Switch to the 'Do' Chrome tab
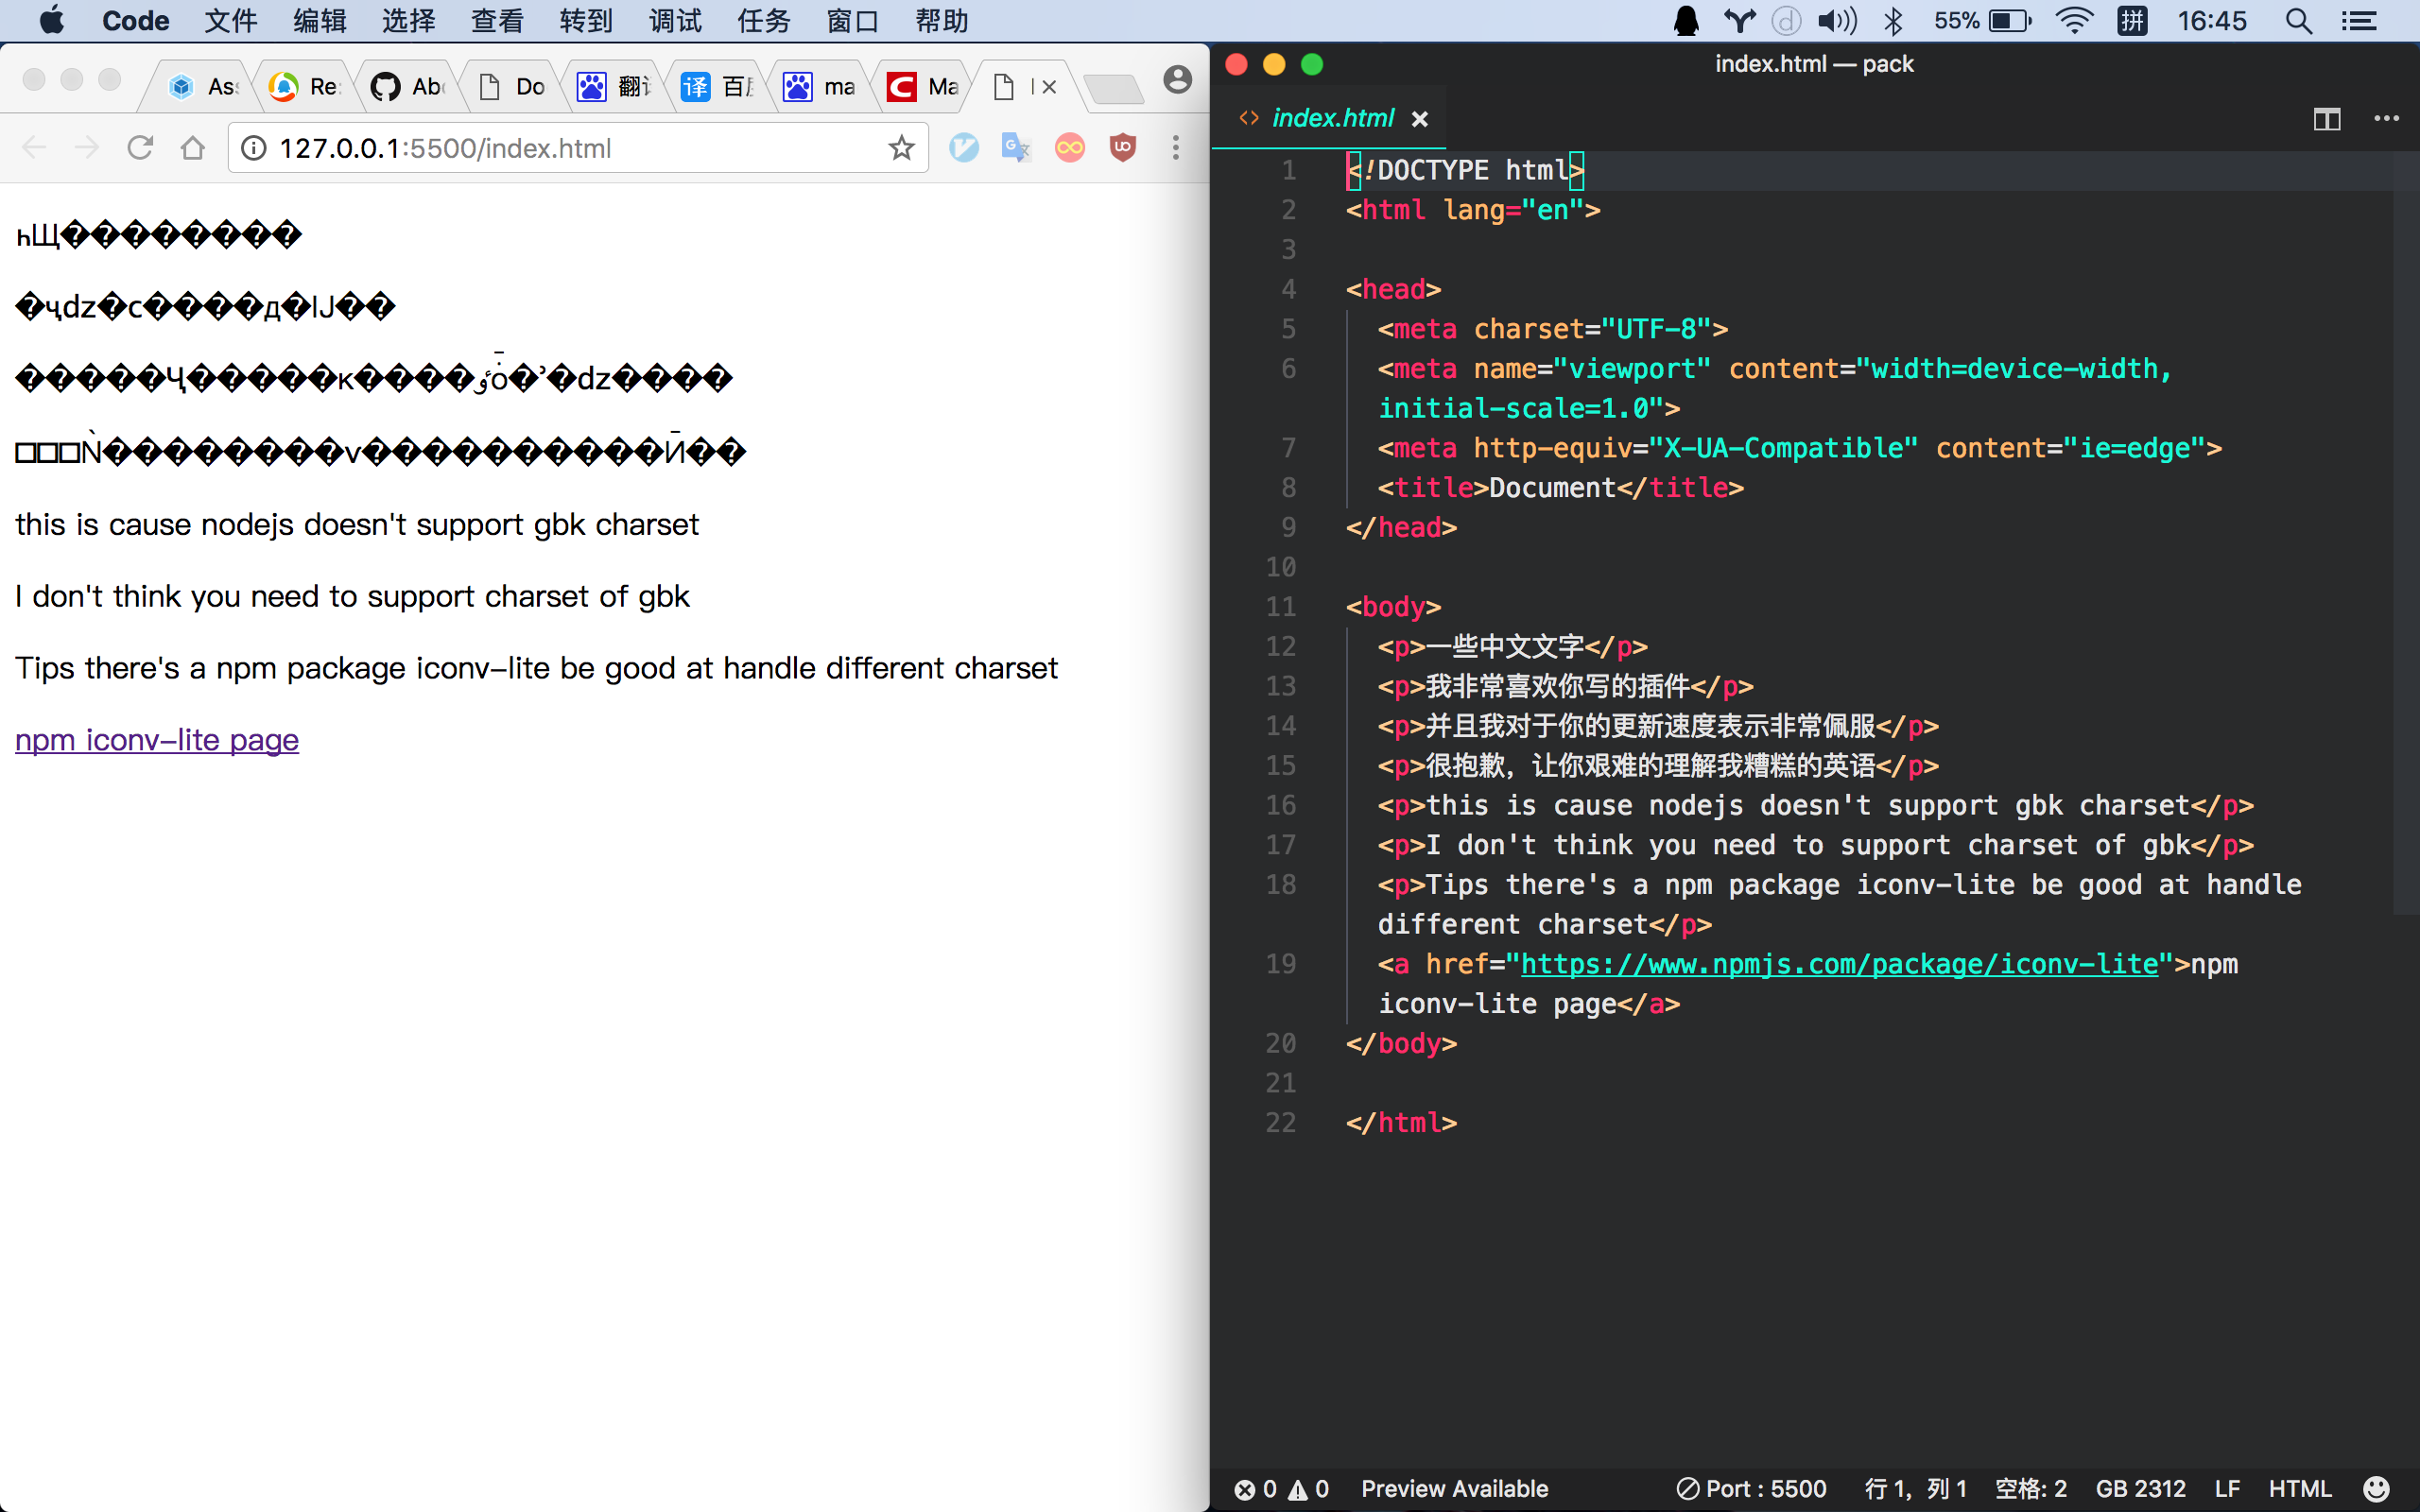The height and width of the screenshot is (1512, 2420). click(510, 87)
